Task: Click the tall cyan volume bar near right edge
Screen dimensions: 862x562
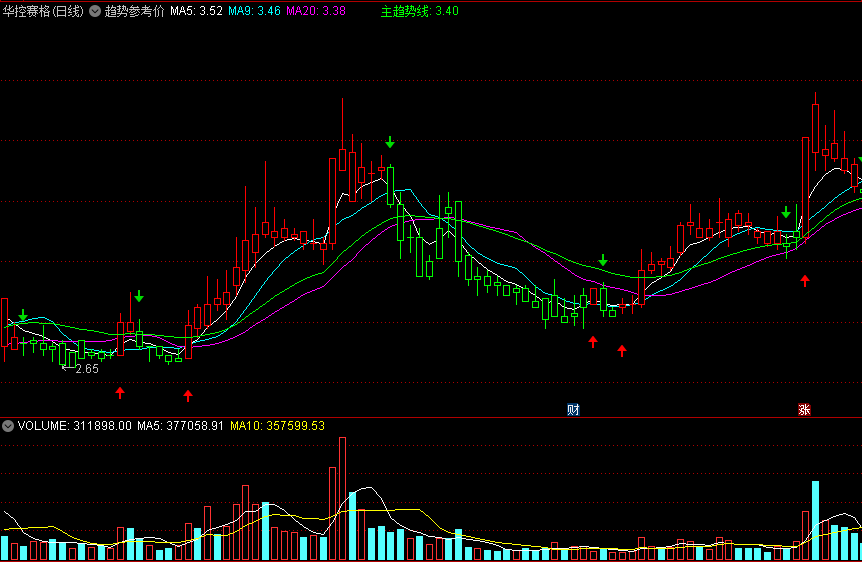Action: pyautogui.click(x=815, y=520)
